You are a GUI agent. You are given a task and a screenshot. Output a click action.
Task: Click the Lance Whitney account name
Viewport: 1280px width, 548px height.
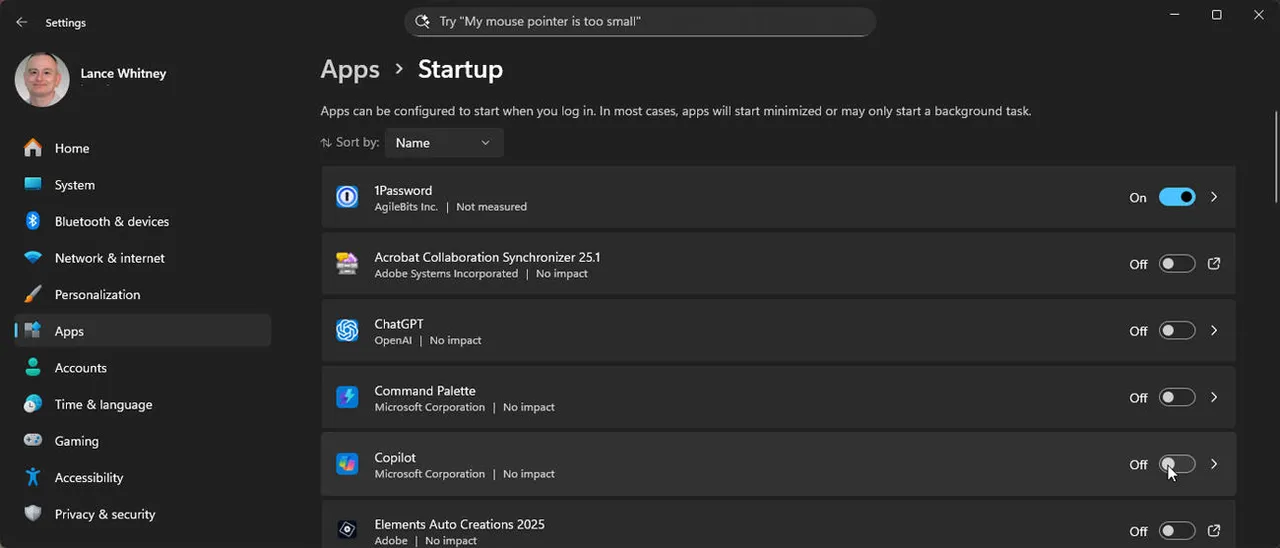[123, 74]
